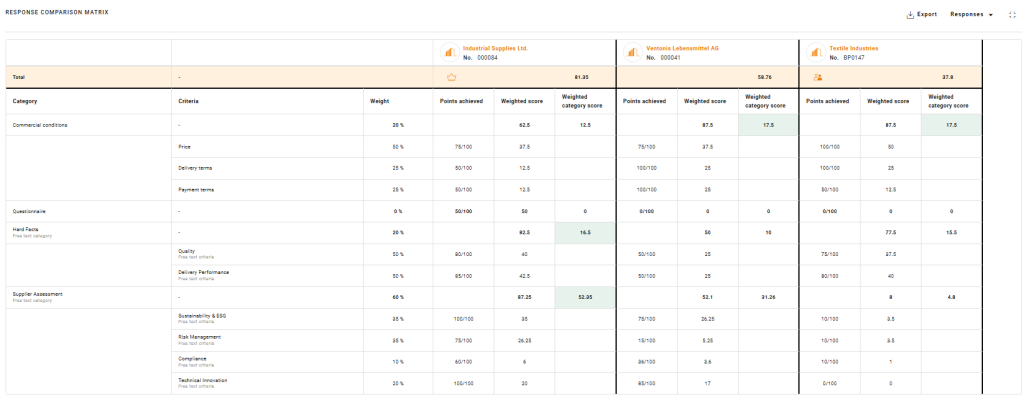1024x397 pixels.
Task: Open the Ventonis Lebensmittel AG link
Action: click(x=682, y=48)
